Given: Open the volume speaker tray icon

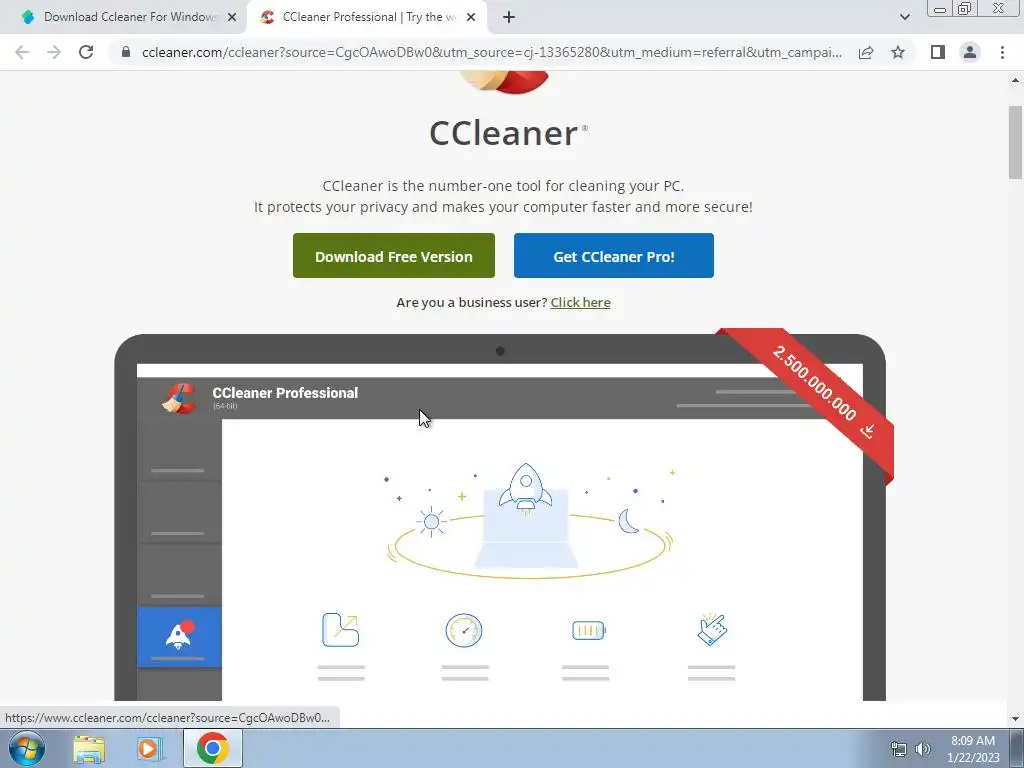Looking at the screenshot, I should point(922,749).
